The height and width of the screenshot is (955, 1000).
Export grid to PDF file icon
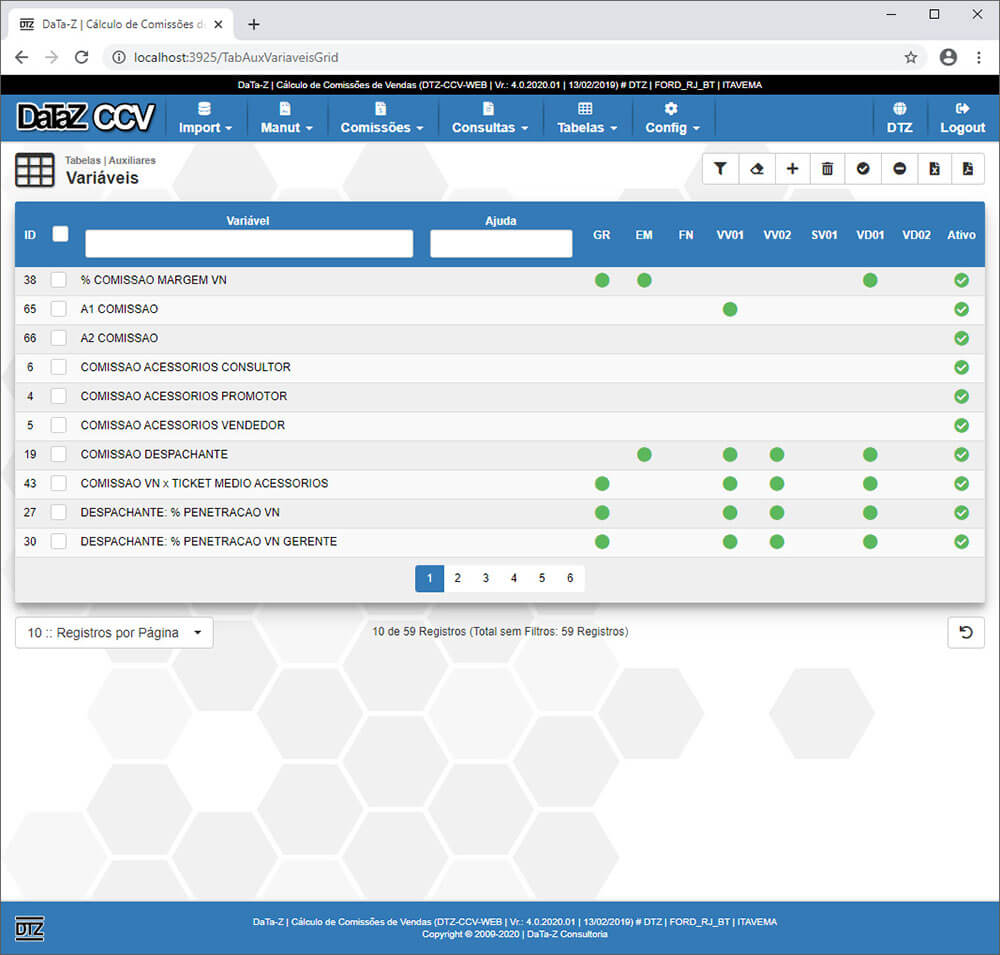tap(968, 169)
